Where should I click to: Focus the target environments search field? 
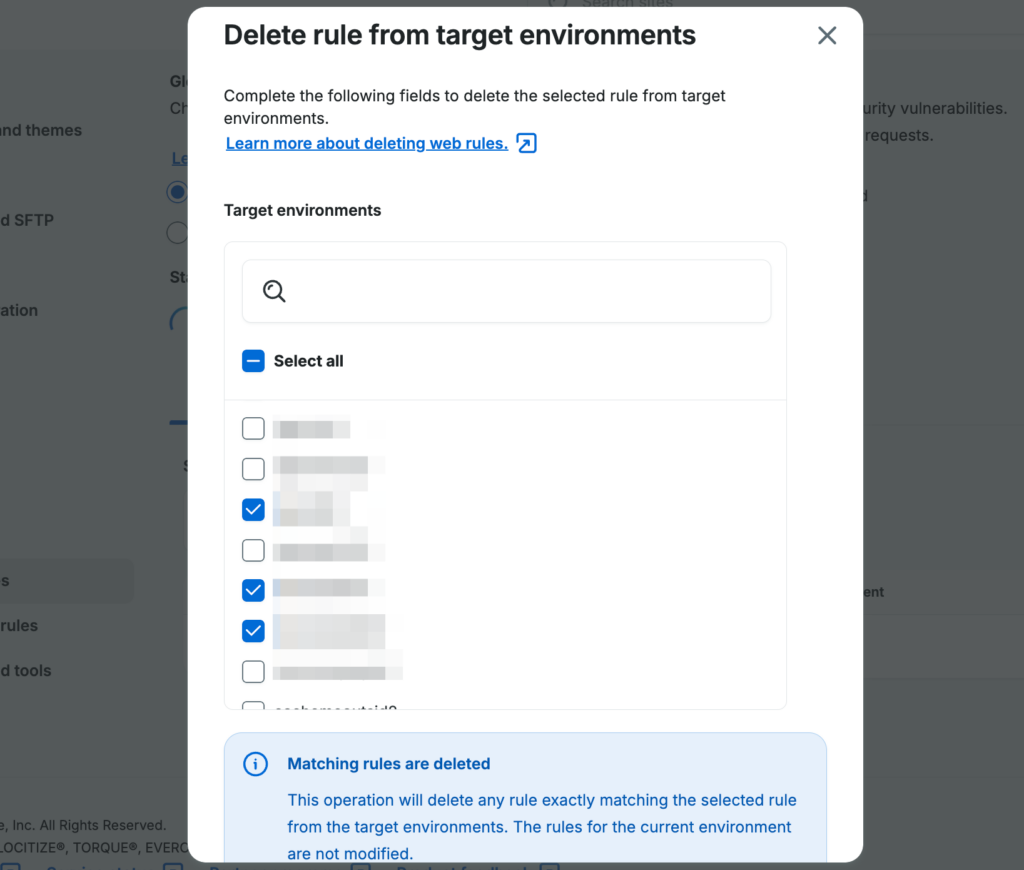point(520,291)
